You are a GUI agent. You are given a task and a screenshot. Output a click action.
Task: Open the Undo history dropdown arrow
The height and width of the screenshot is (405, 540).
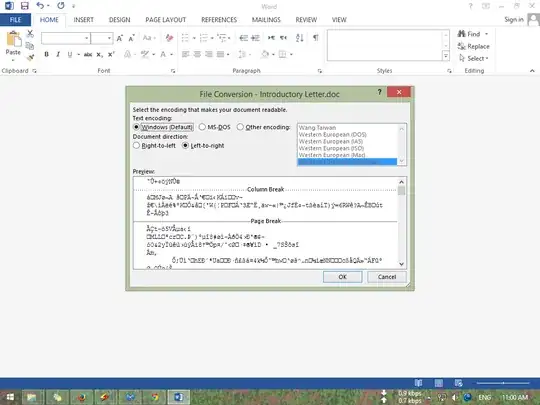(x=48, y=6)
